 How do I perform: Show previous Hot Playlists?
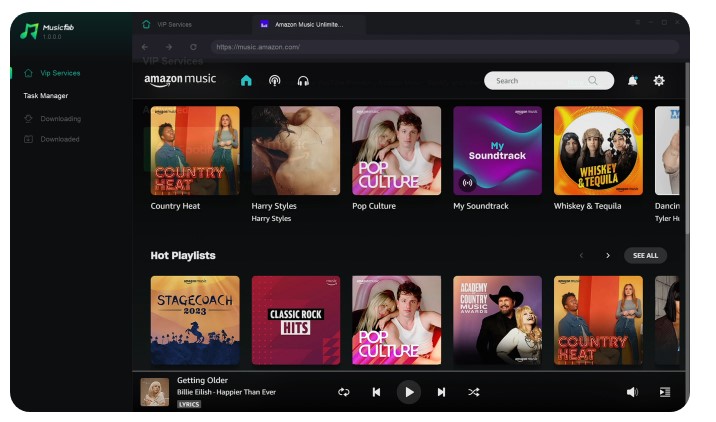[x=581, y=256]
